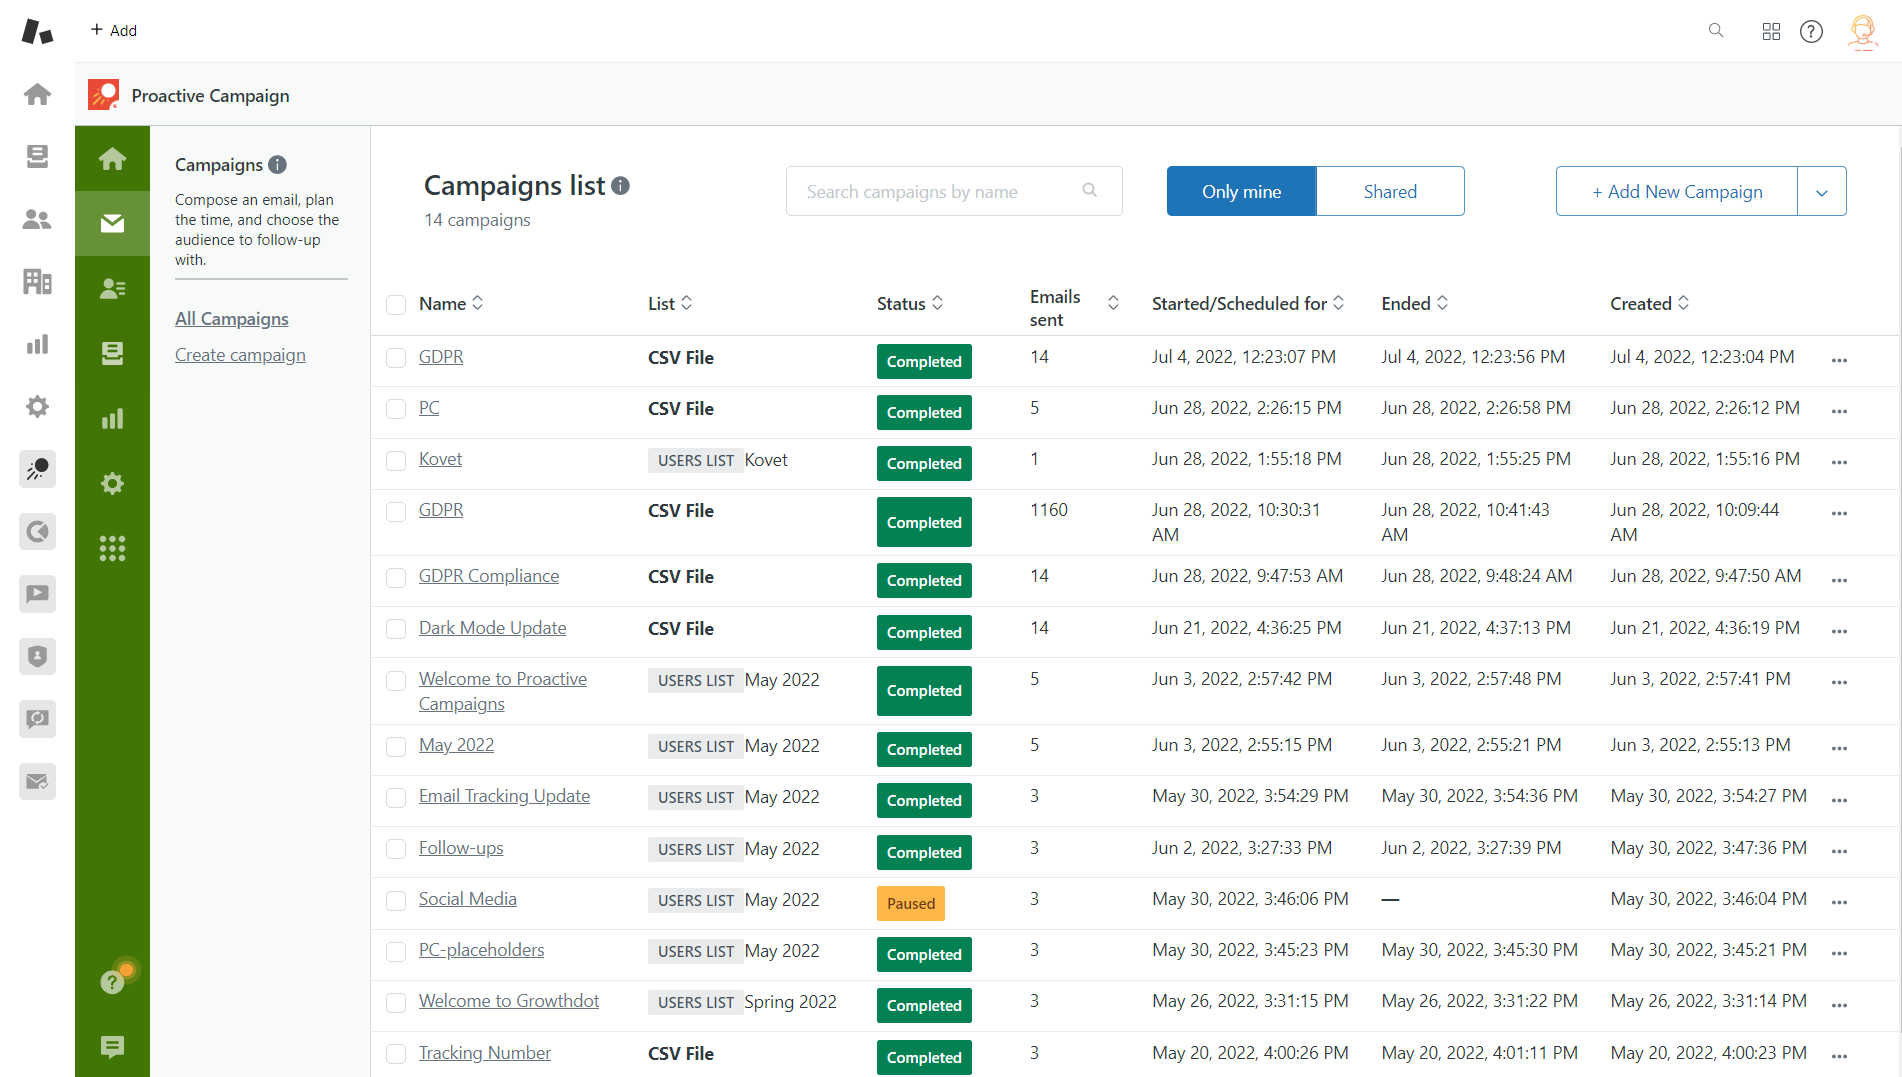
Task: Check the select-all checkbox in header row
Action: pyautogui.click(x=396, y=304)
